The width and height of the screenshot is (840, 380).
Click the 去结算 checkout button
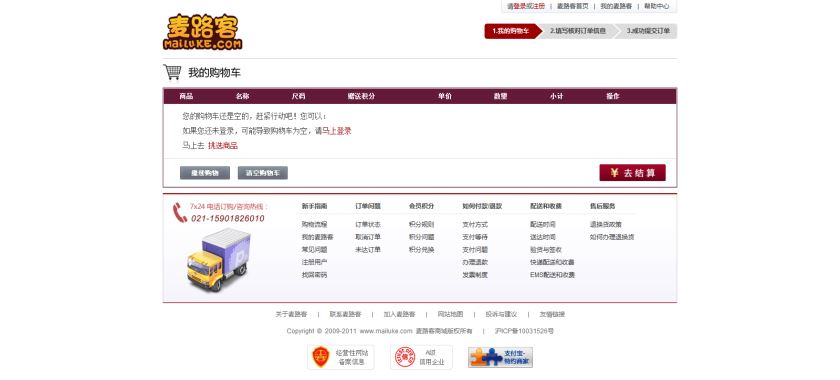pyautogui.click(x=632, y=173)
